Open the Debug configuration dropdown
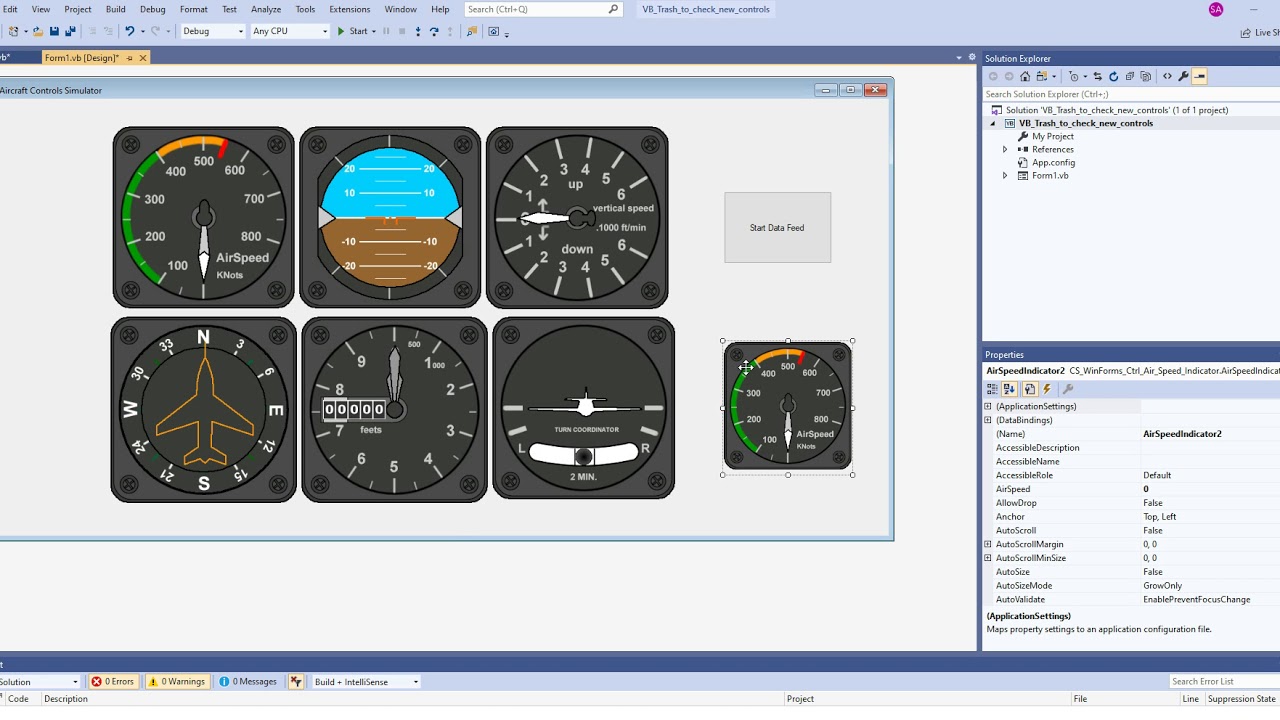Screen dimensions: 1280x720 (x=213, y=31)
